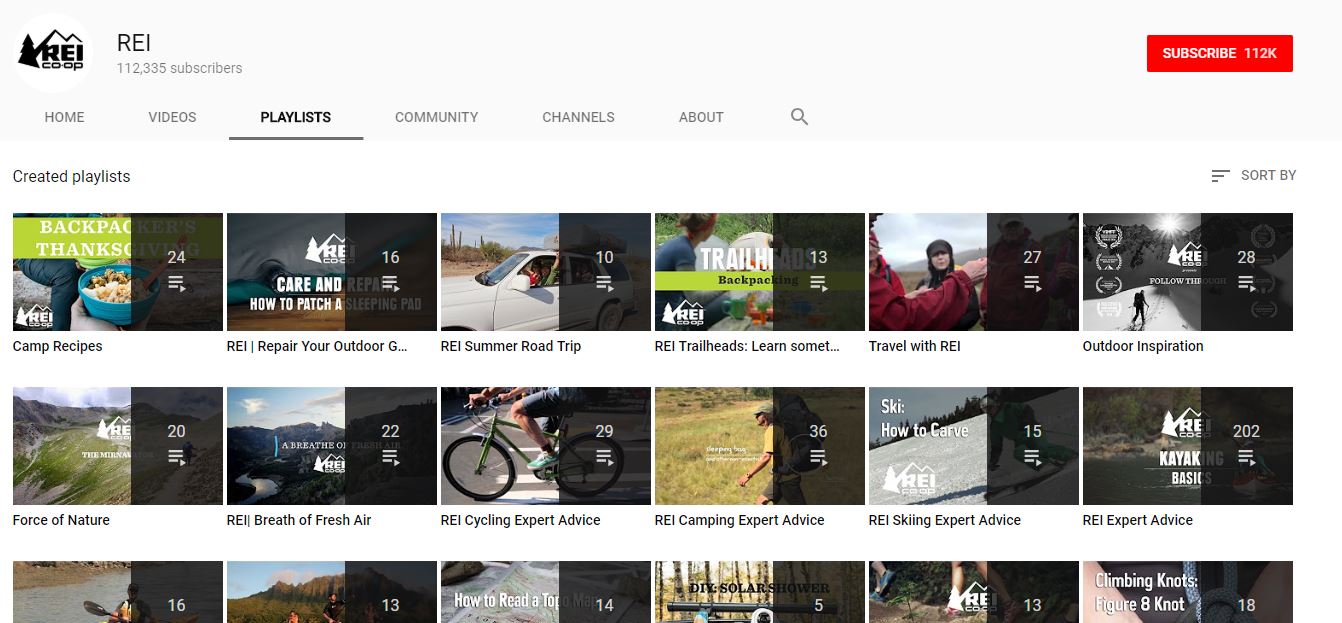Open the REI Summer Road Trip title
This screenshot has height=623, width=1342.
(x=510, y=346)
